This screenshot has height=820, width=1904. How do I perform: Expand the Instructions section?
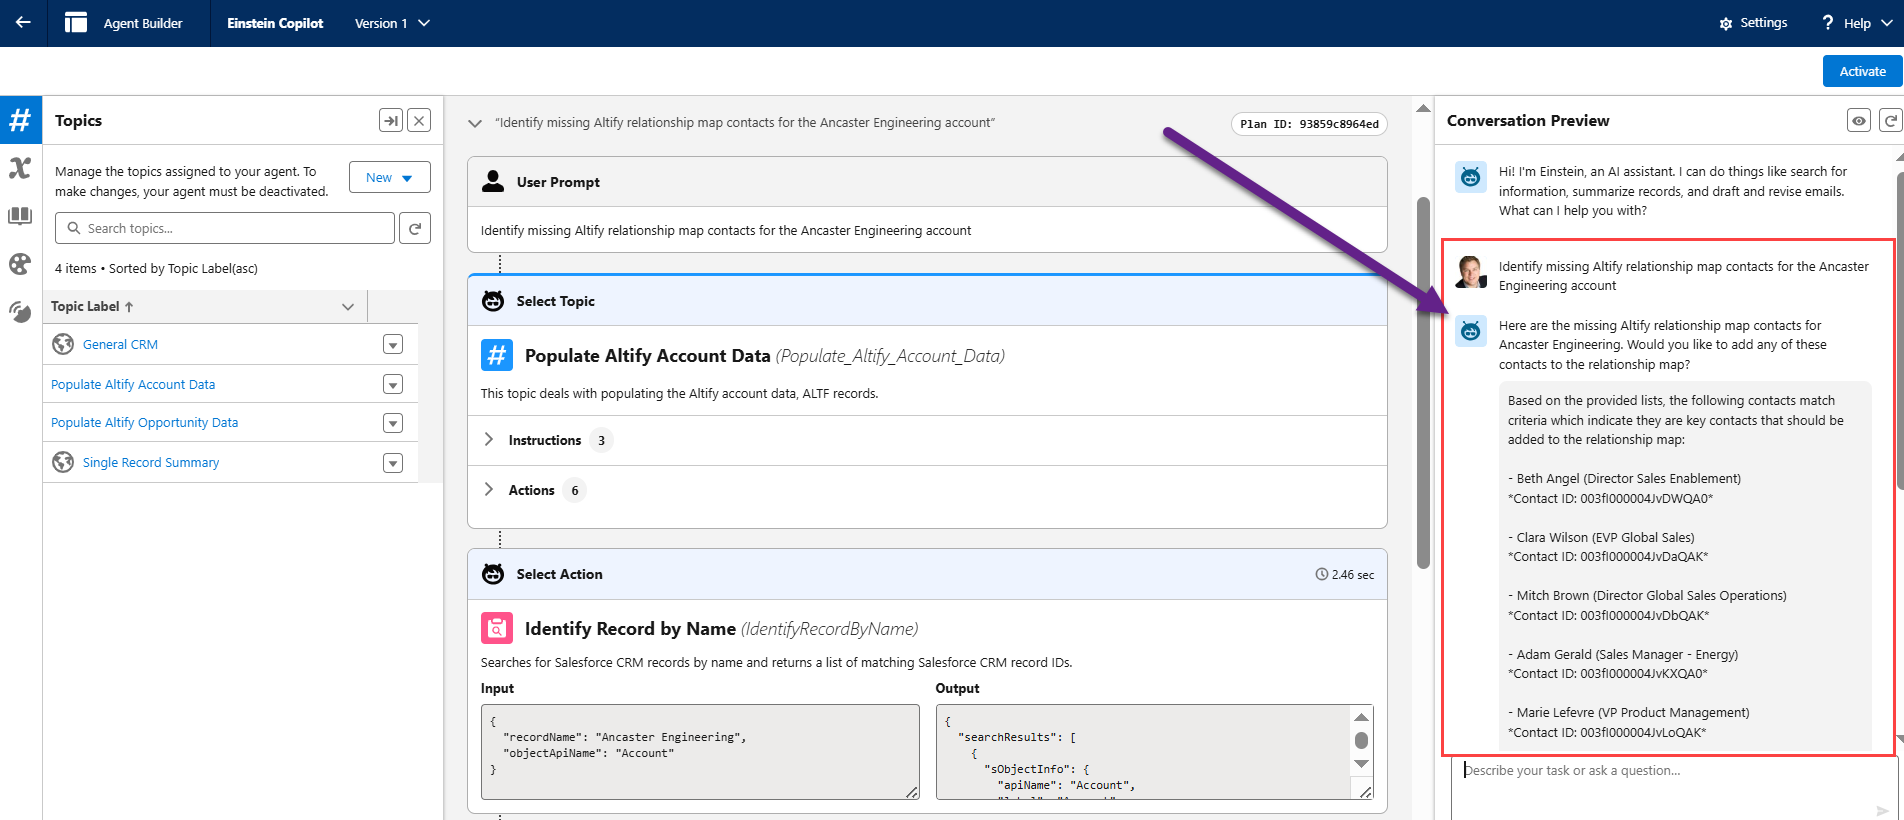coord(489,440)
